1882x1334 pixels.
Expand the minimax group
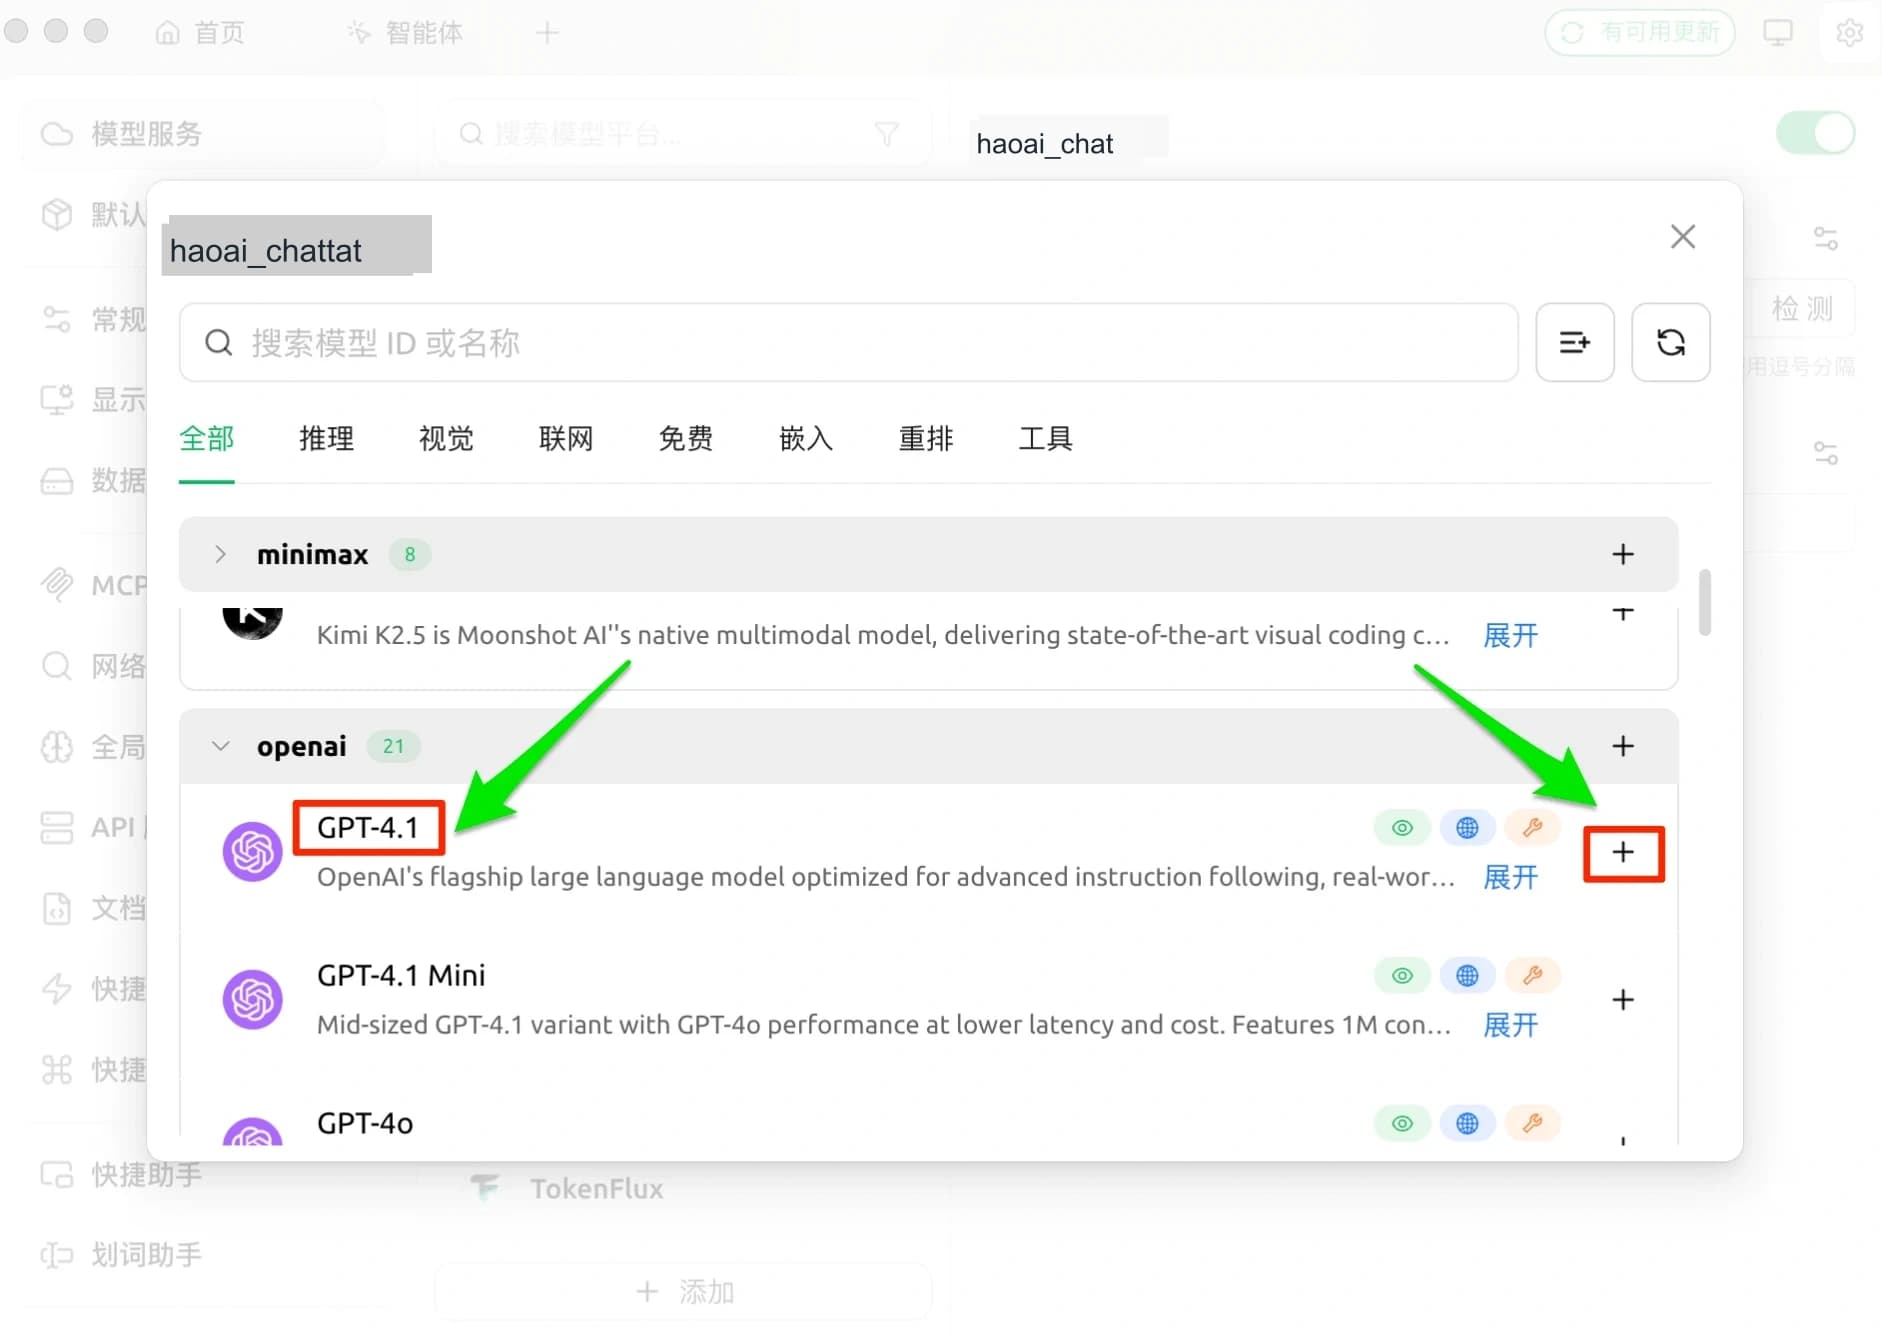coord(221,554)
